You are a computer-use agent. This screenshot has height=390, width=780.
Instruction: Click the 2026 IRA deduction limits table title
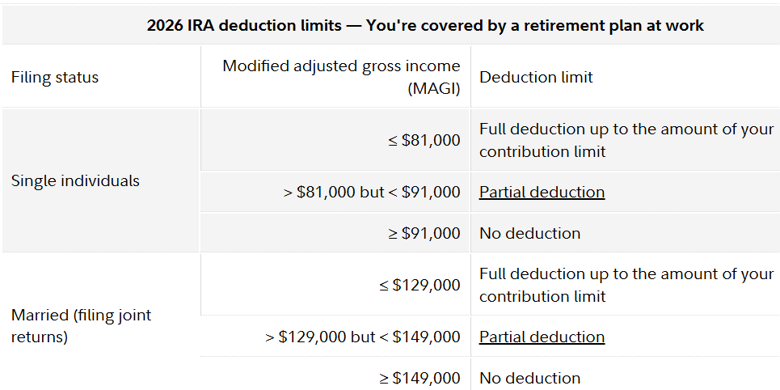tap(425, 25)
